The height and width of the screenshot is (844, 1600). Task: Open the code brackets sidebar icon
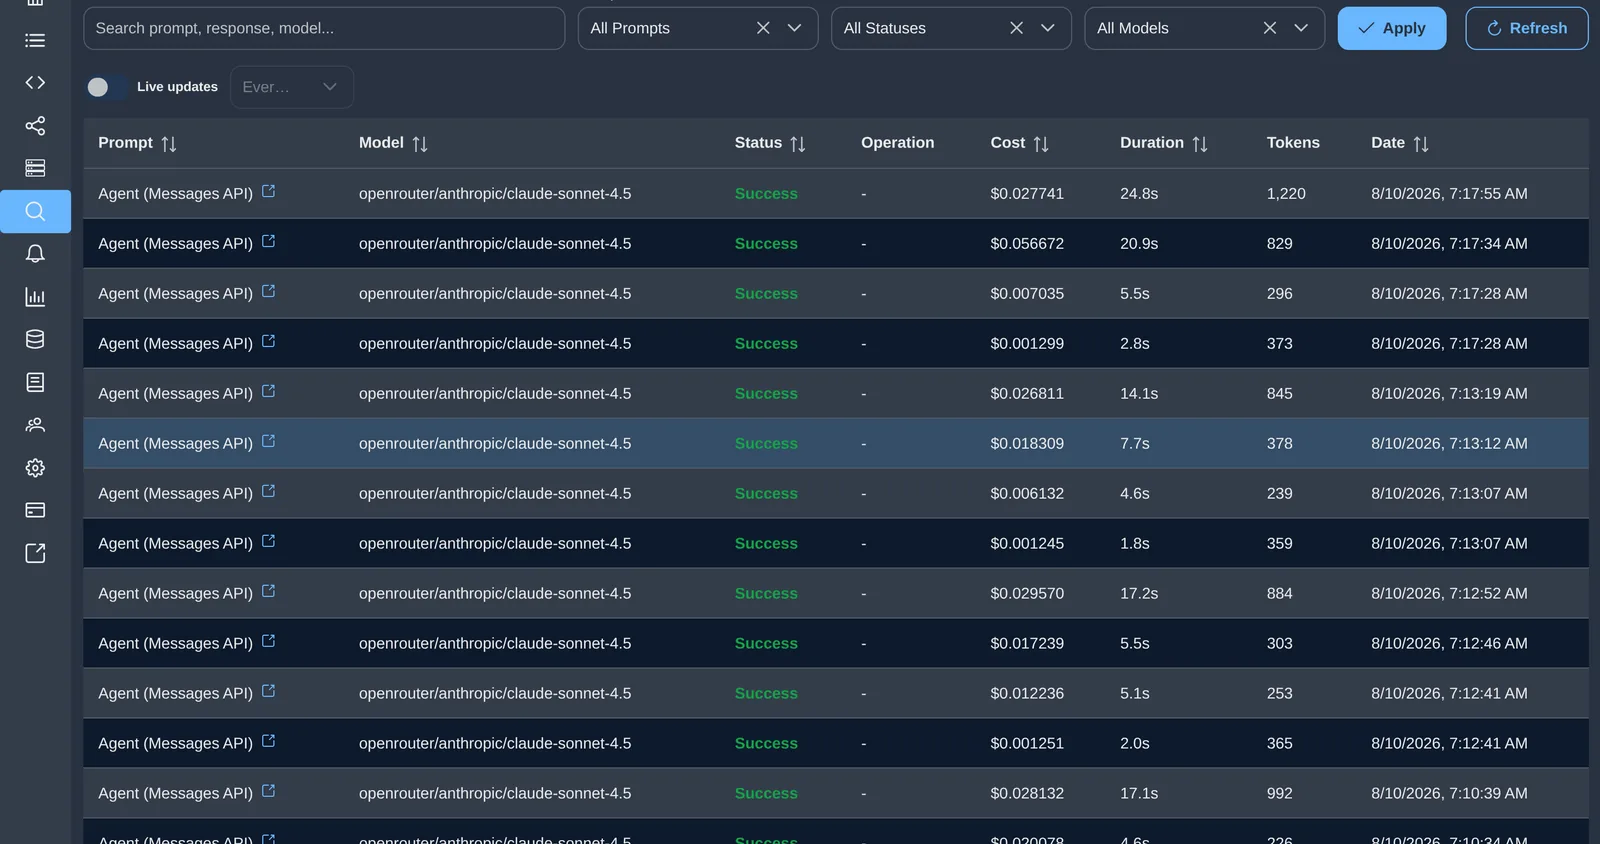tap(35, 82)
